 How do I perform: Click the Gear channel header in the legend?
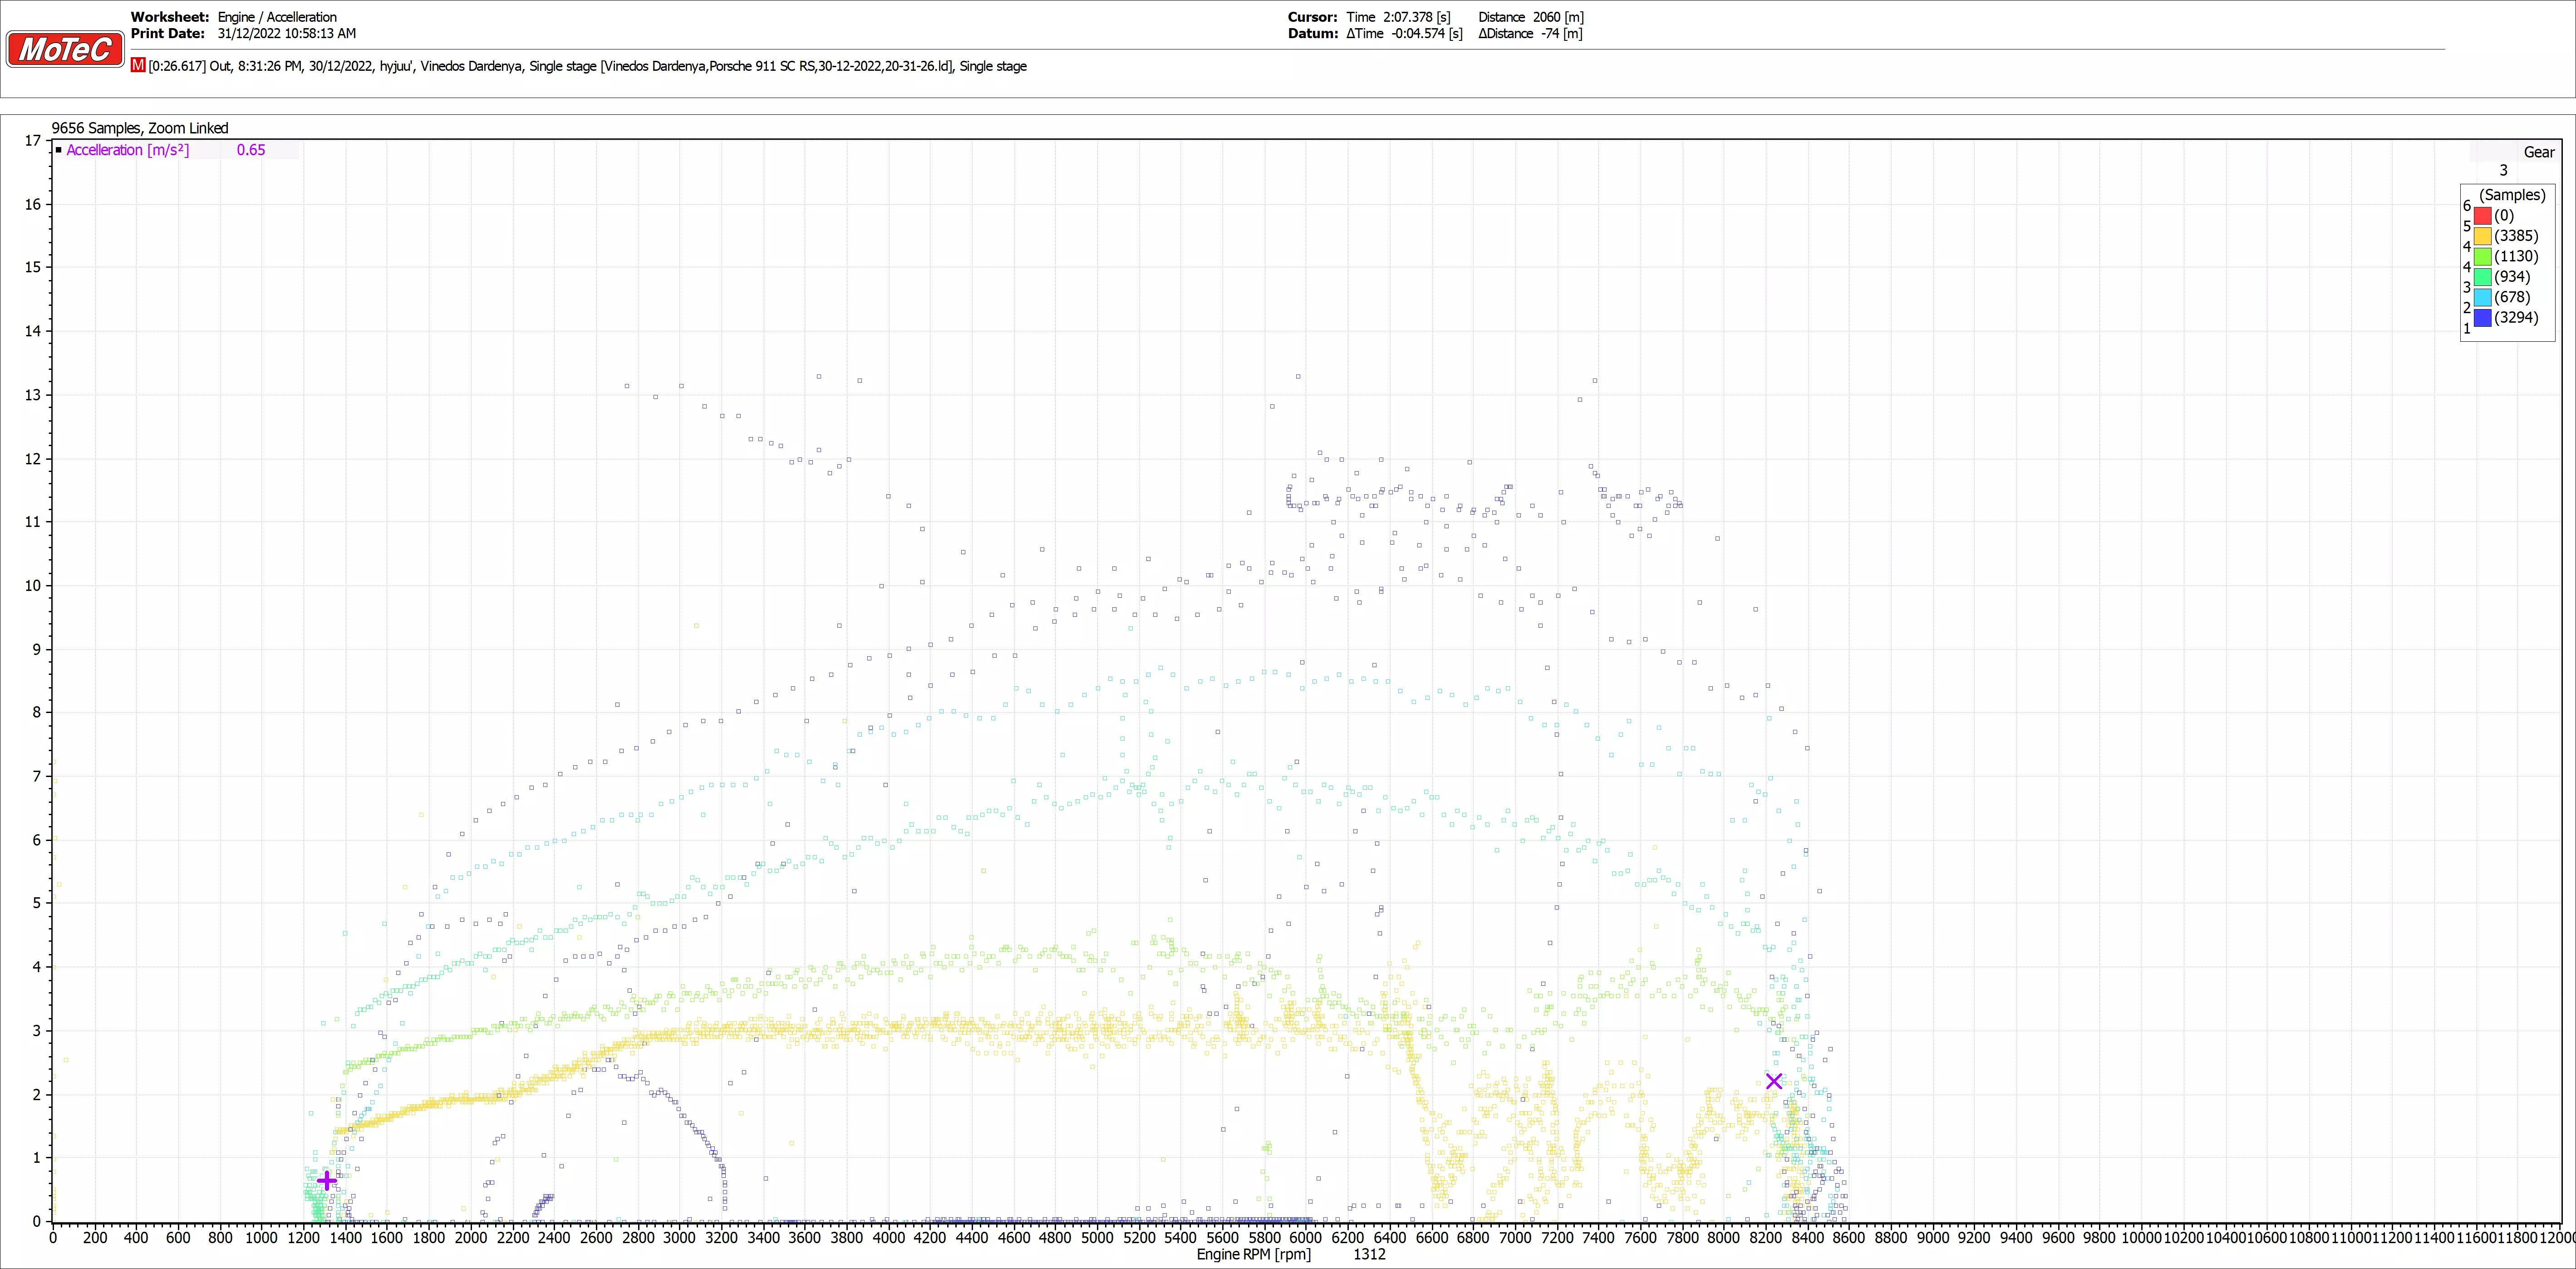pyautogui.click(x=2538, y=152)
